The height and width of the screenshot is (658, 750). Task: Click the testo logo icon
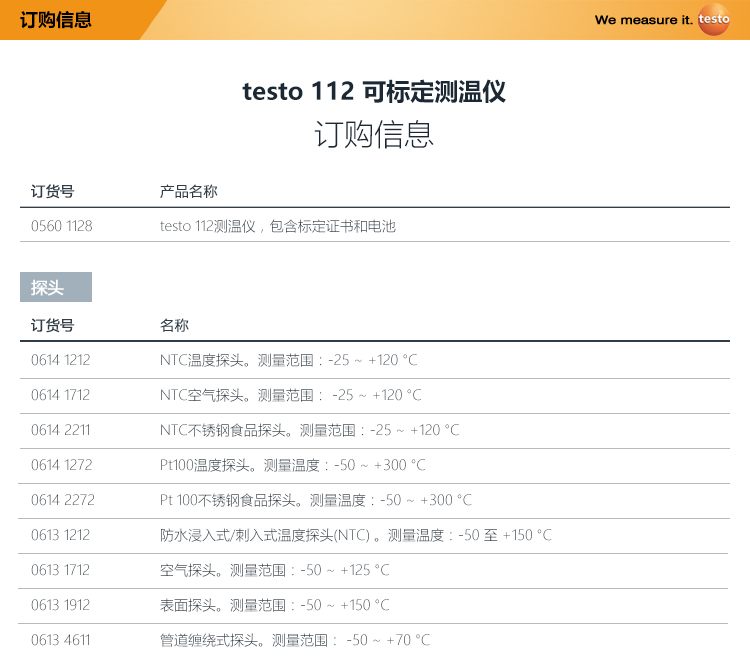point(714,20)
